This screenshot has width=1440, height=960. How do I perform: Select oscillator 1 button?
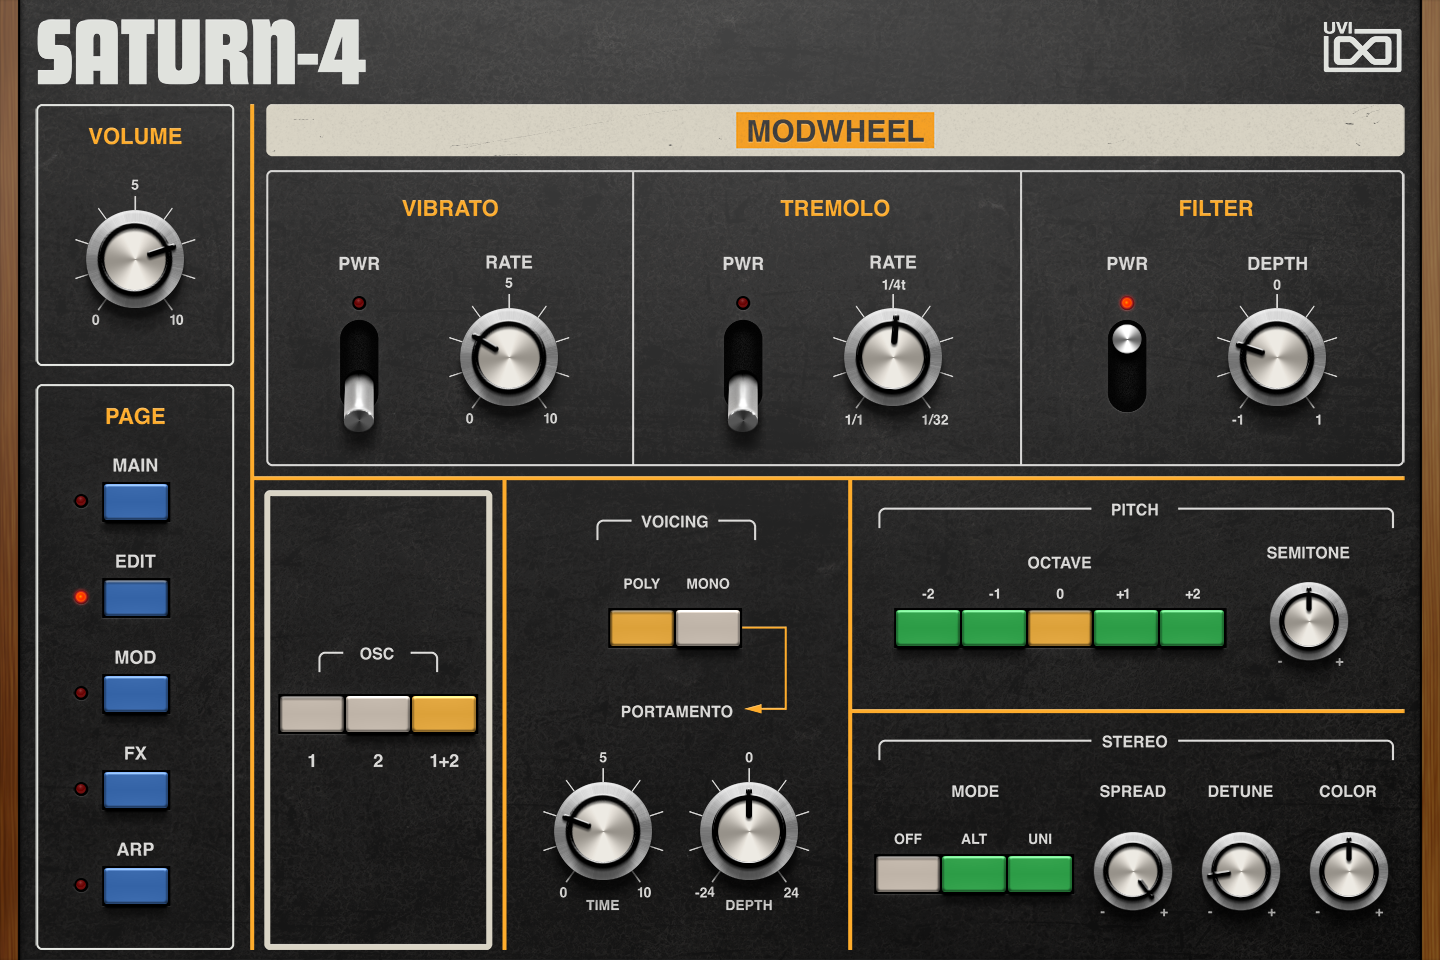pos(312,714)
